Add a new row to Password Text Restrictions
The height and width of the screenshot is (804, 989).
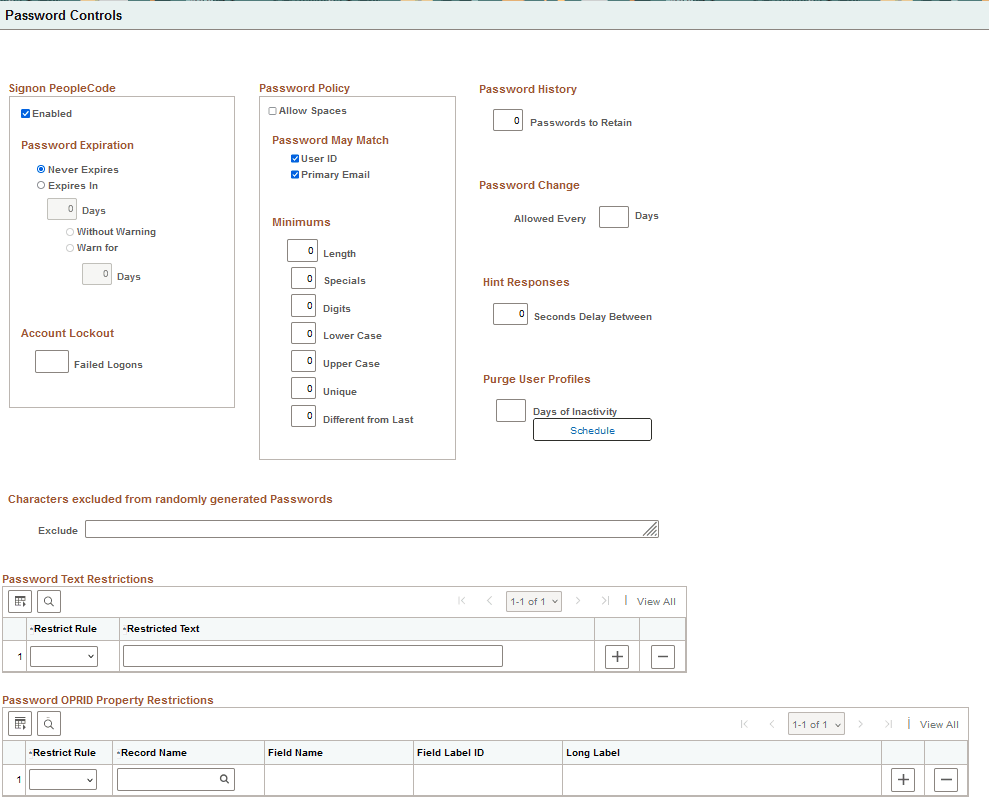(x=616, y=656)
